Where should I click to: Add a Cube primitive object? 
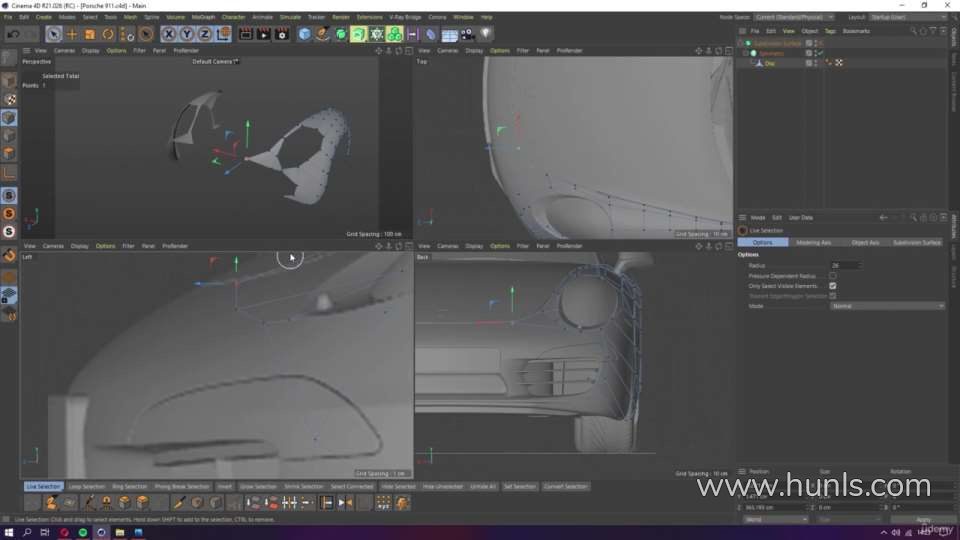[x=304, y=34]
